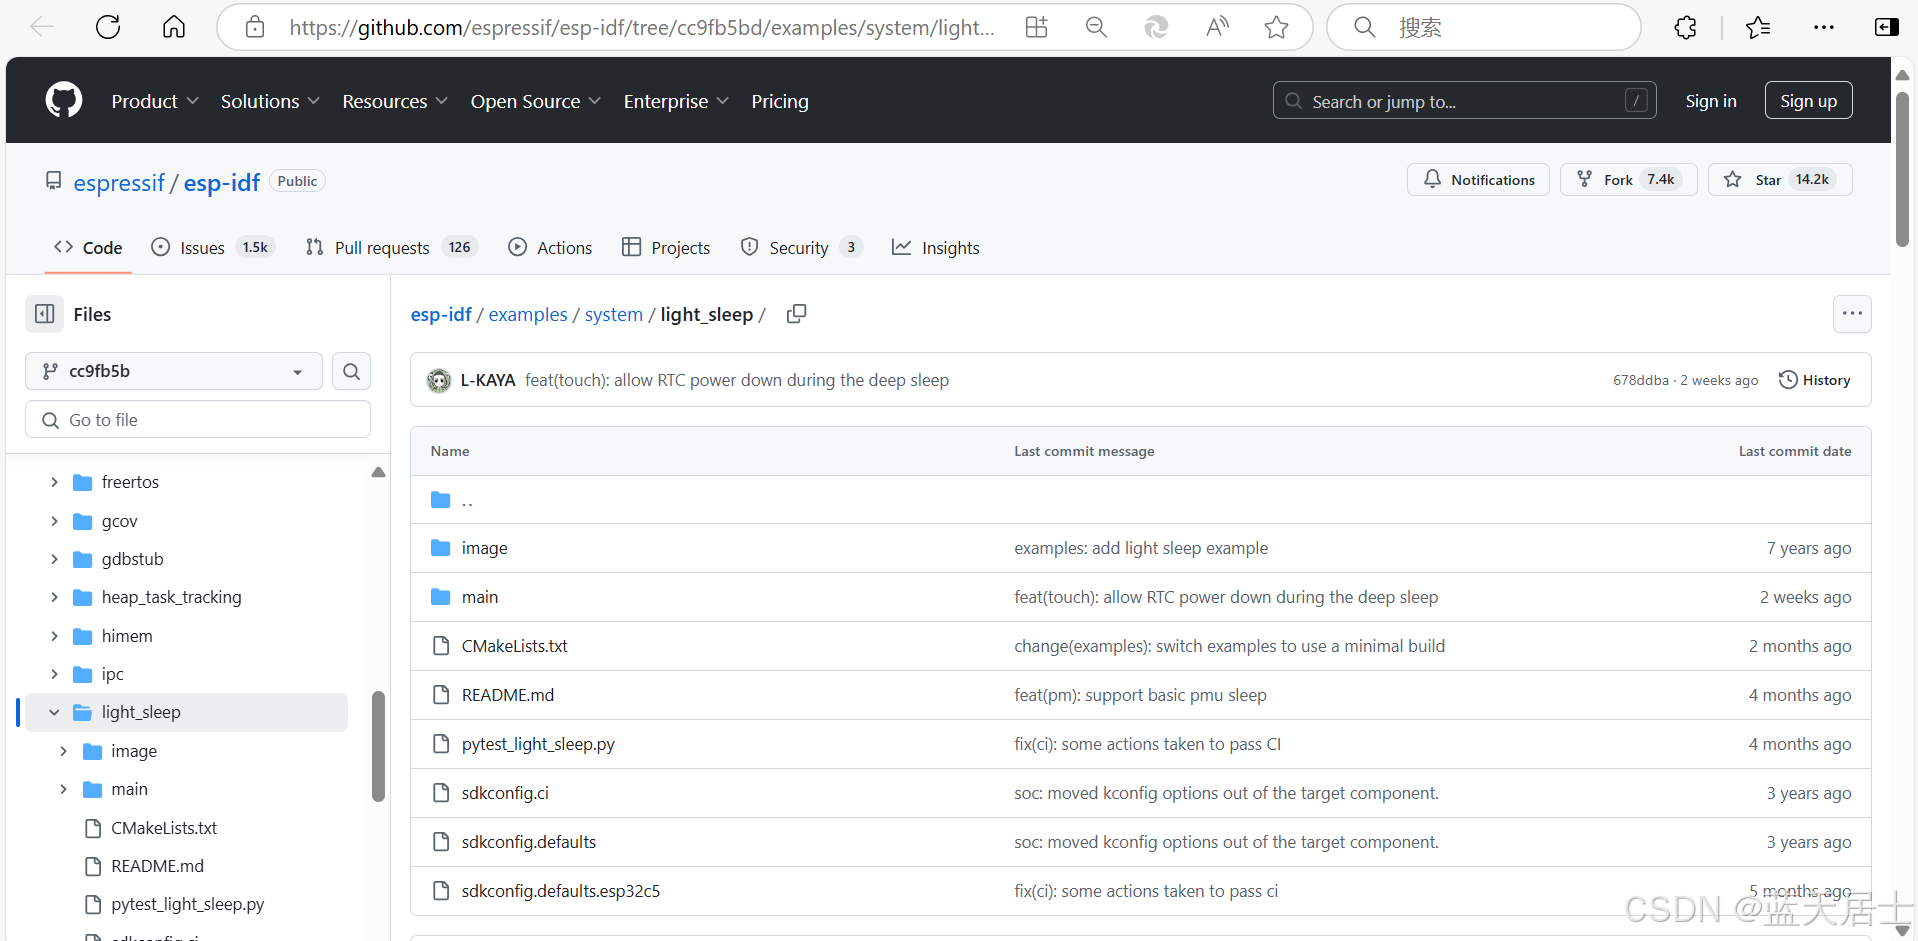Click the read aloud icon in address bar
This screenshot has height=941, width=1918.
[x=1217, y=27]
